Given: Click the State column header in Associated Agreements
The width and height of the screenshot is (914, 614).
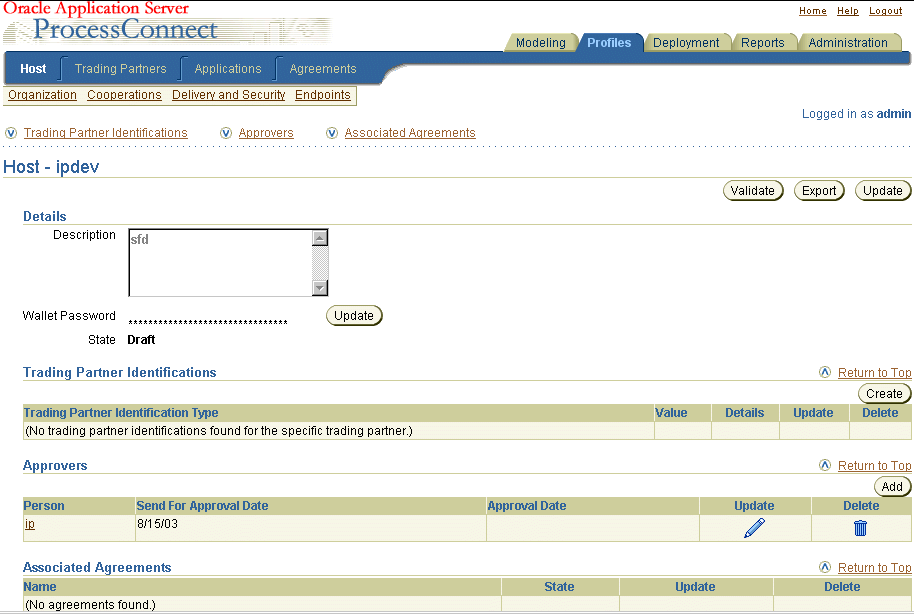Looking at the screenshot, I should pos(559,587).
